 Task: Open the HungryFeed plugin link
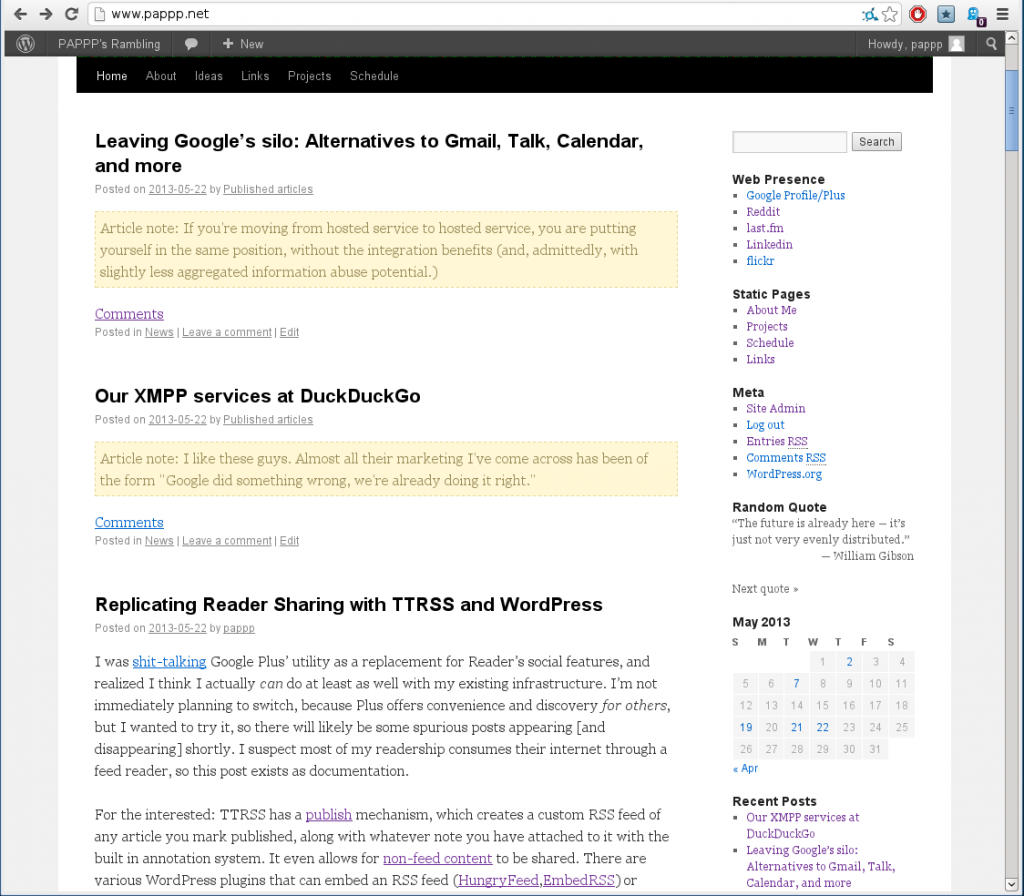[x=498, y=880]
